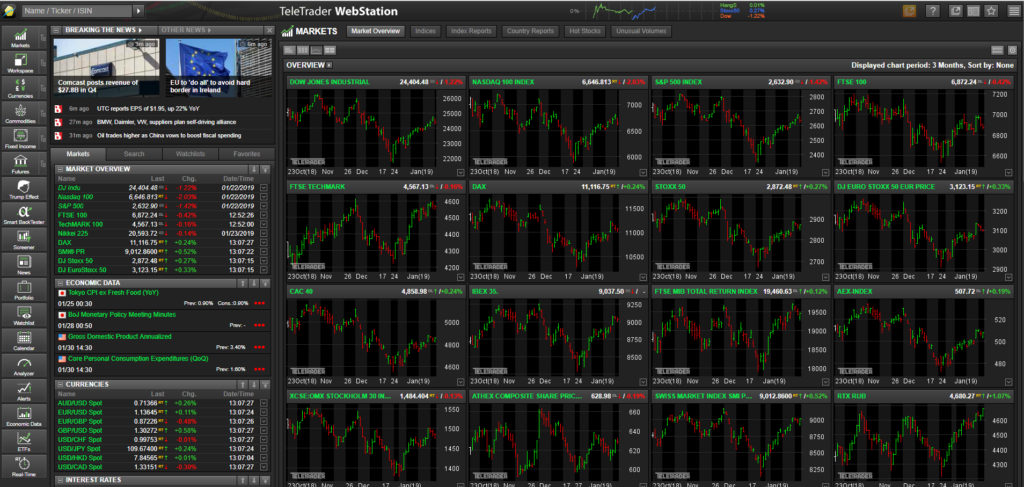Switch to the Country Reports tab
Image resolution: width=1024 pixels, height=487 pixels.
[530, 31]
